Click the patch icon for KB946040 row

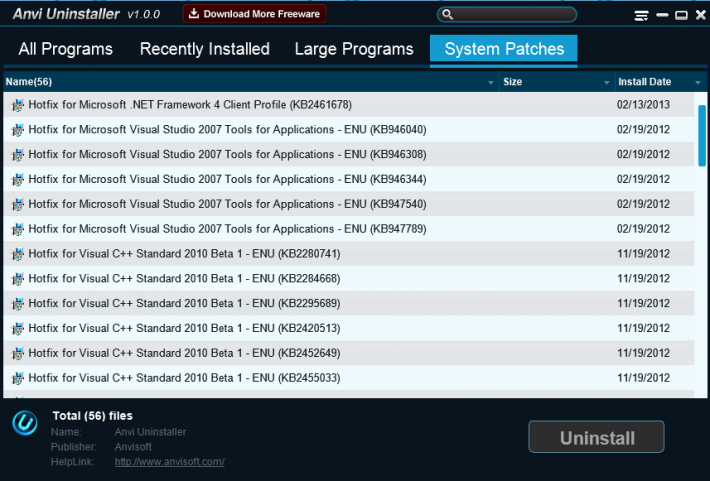tap(18, 130)
